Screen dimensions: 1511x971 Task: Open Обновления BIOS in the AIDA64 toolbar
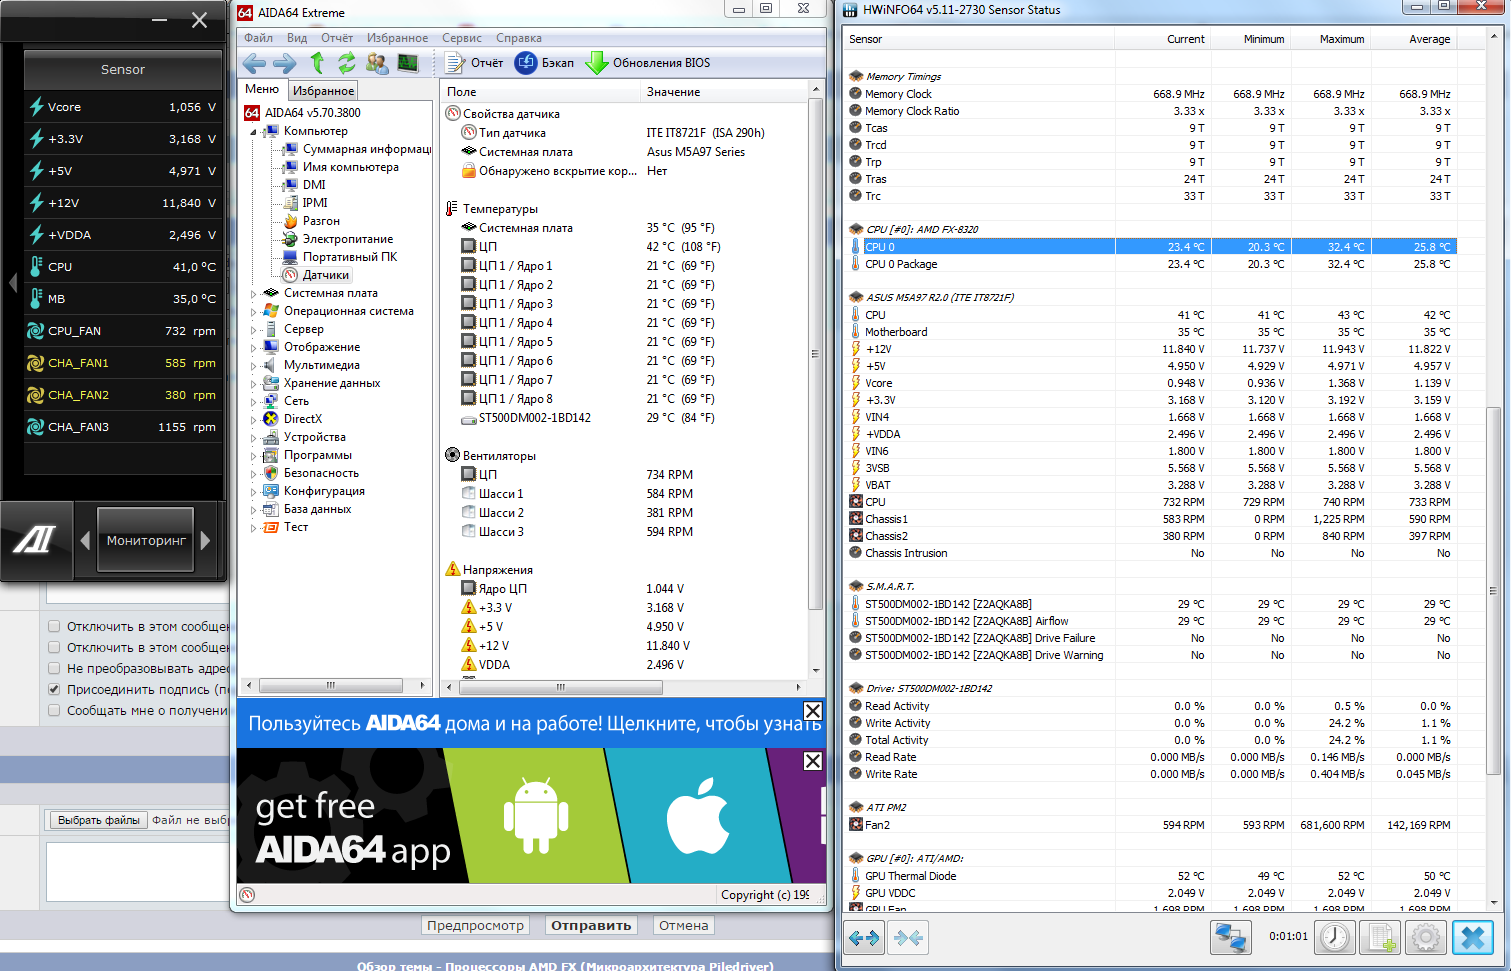[648, 63]
